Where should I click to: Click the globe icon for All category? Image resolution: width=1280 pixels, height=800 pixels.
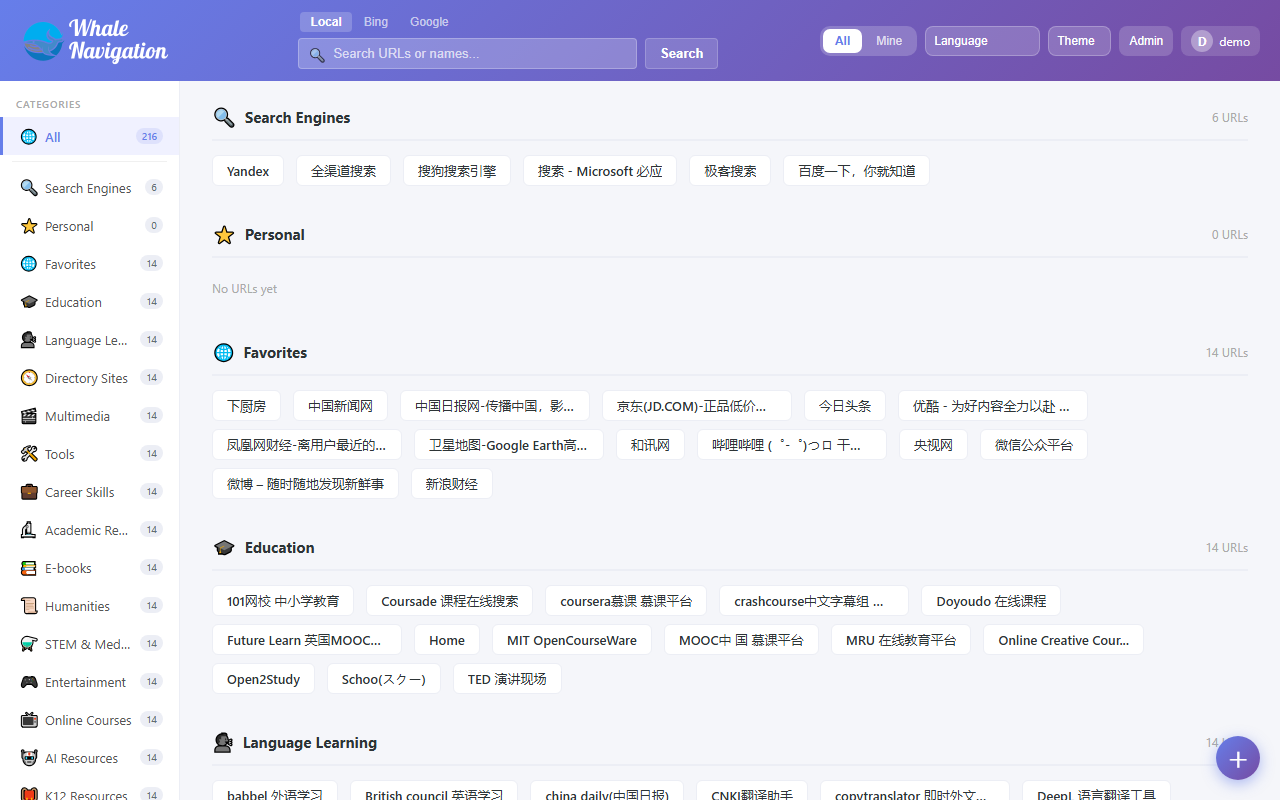click(x=29, y=137)
